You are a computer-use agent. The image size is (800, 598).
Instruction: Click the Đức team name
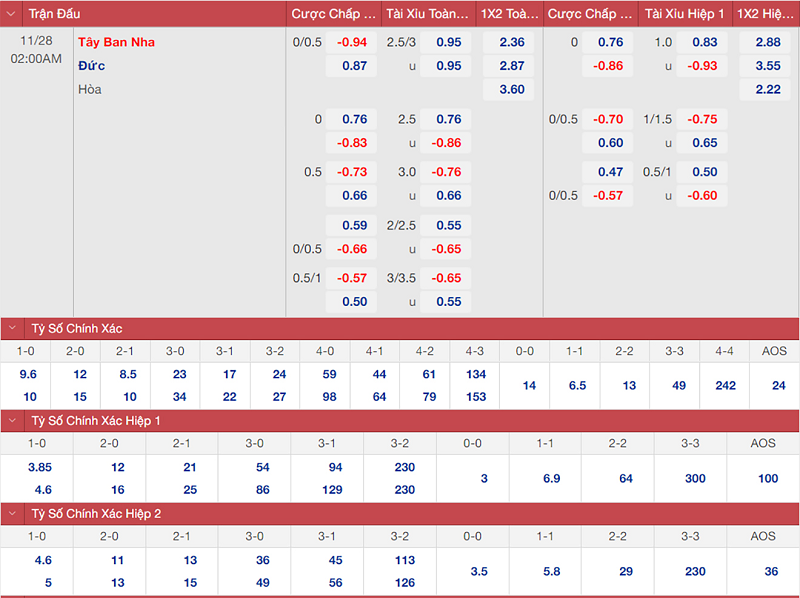click(x=92, y=66)
